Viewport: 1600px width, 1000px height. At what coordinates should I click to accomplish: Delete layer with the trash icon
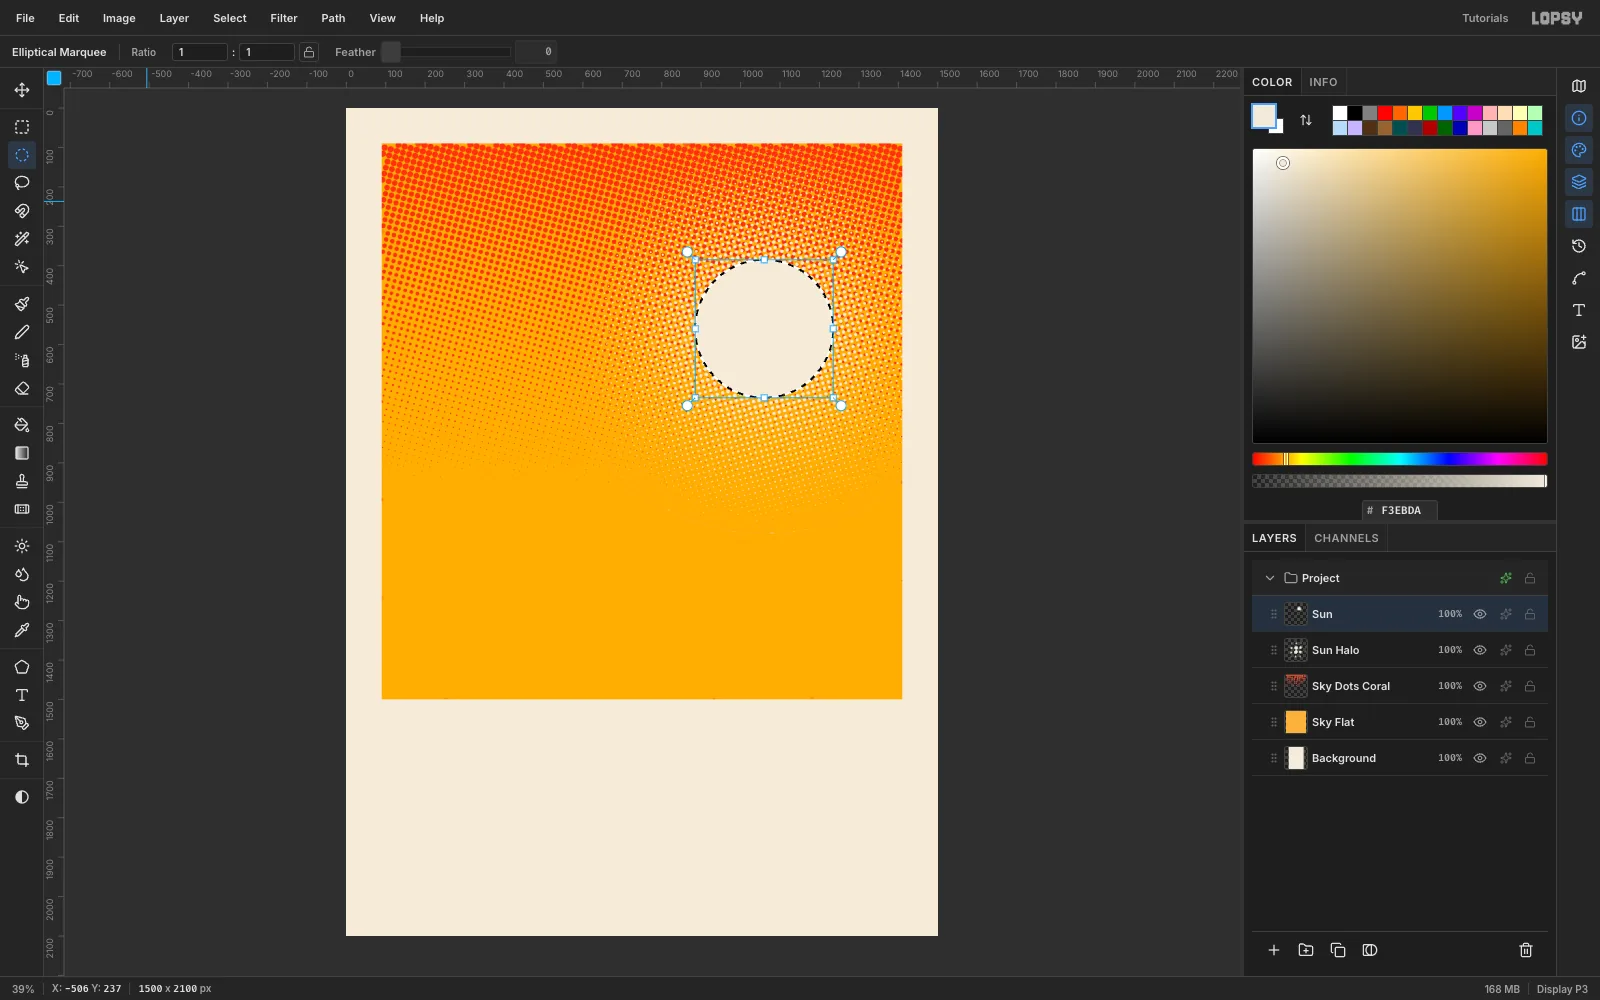(x=1526, y=950)
